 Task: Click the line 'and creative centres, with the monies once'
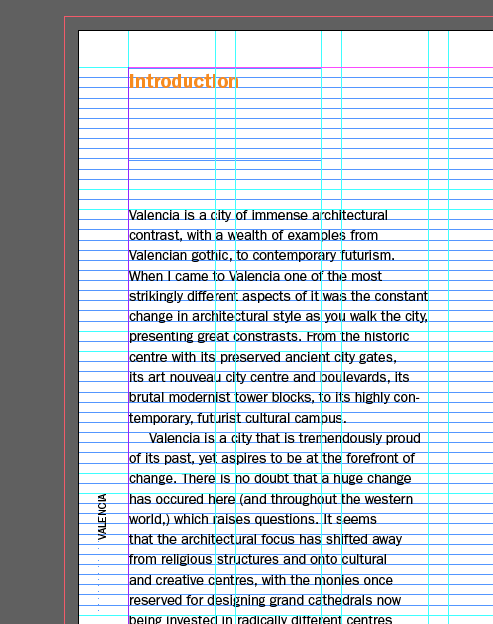[261, 580]
